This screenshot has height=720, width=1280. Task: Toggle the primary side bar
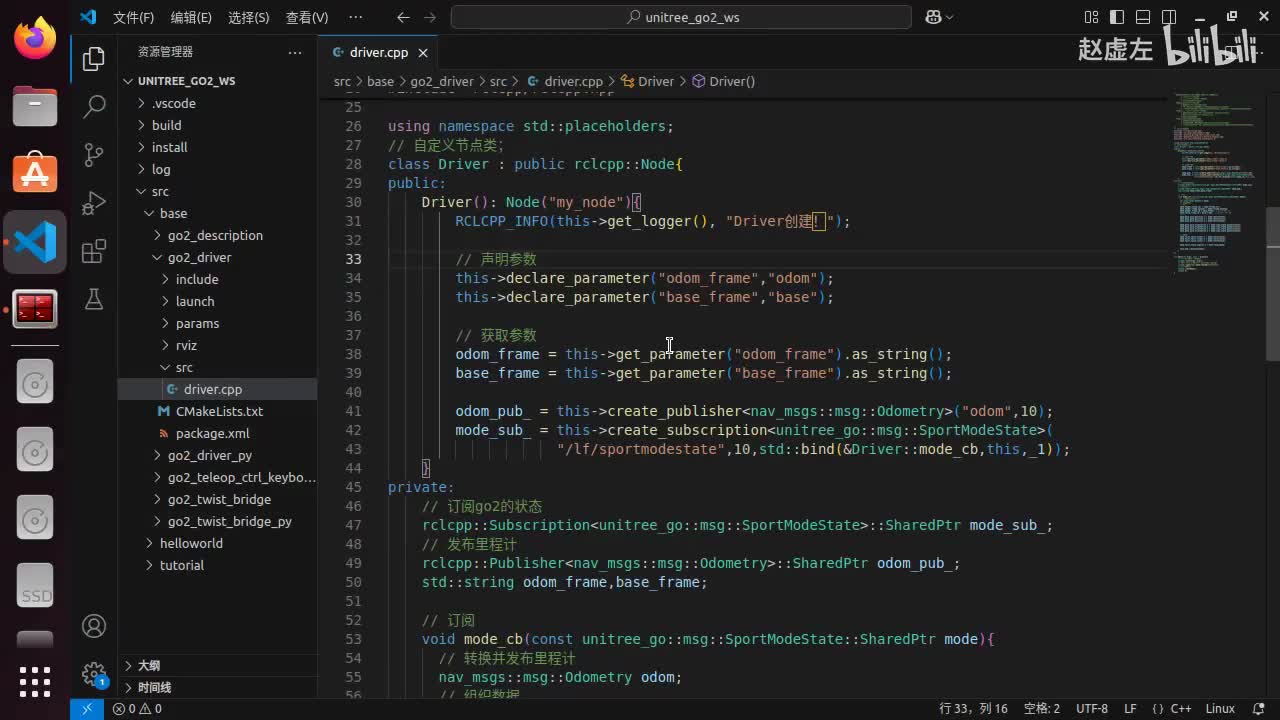click(1117, 17)
